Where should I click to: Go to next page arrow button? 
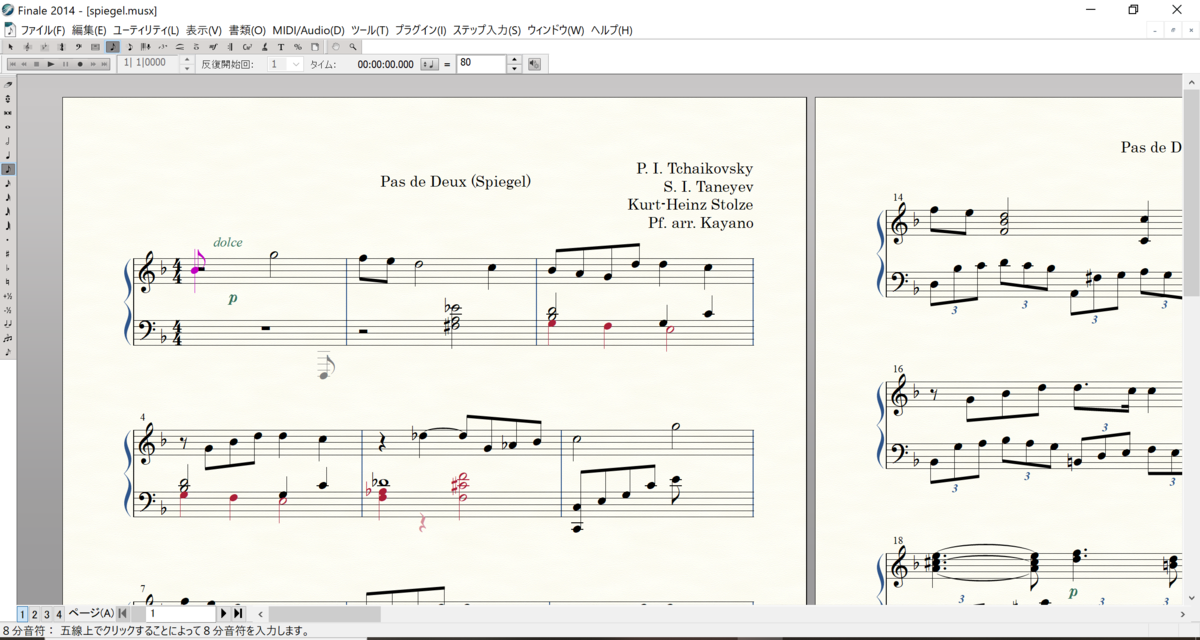(224, 614)
